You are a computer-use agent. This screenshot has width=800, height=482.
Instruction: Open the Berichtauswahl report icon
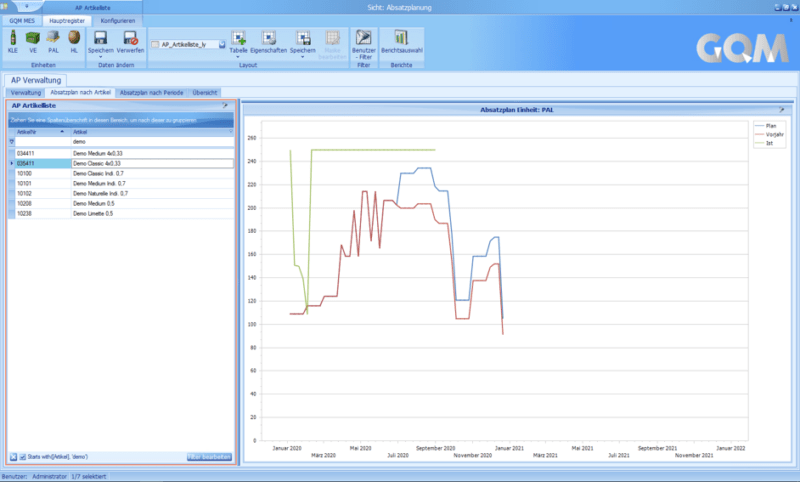pos(401,38)
